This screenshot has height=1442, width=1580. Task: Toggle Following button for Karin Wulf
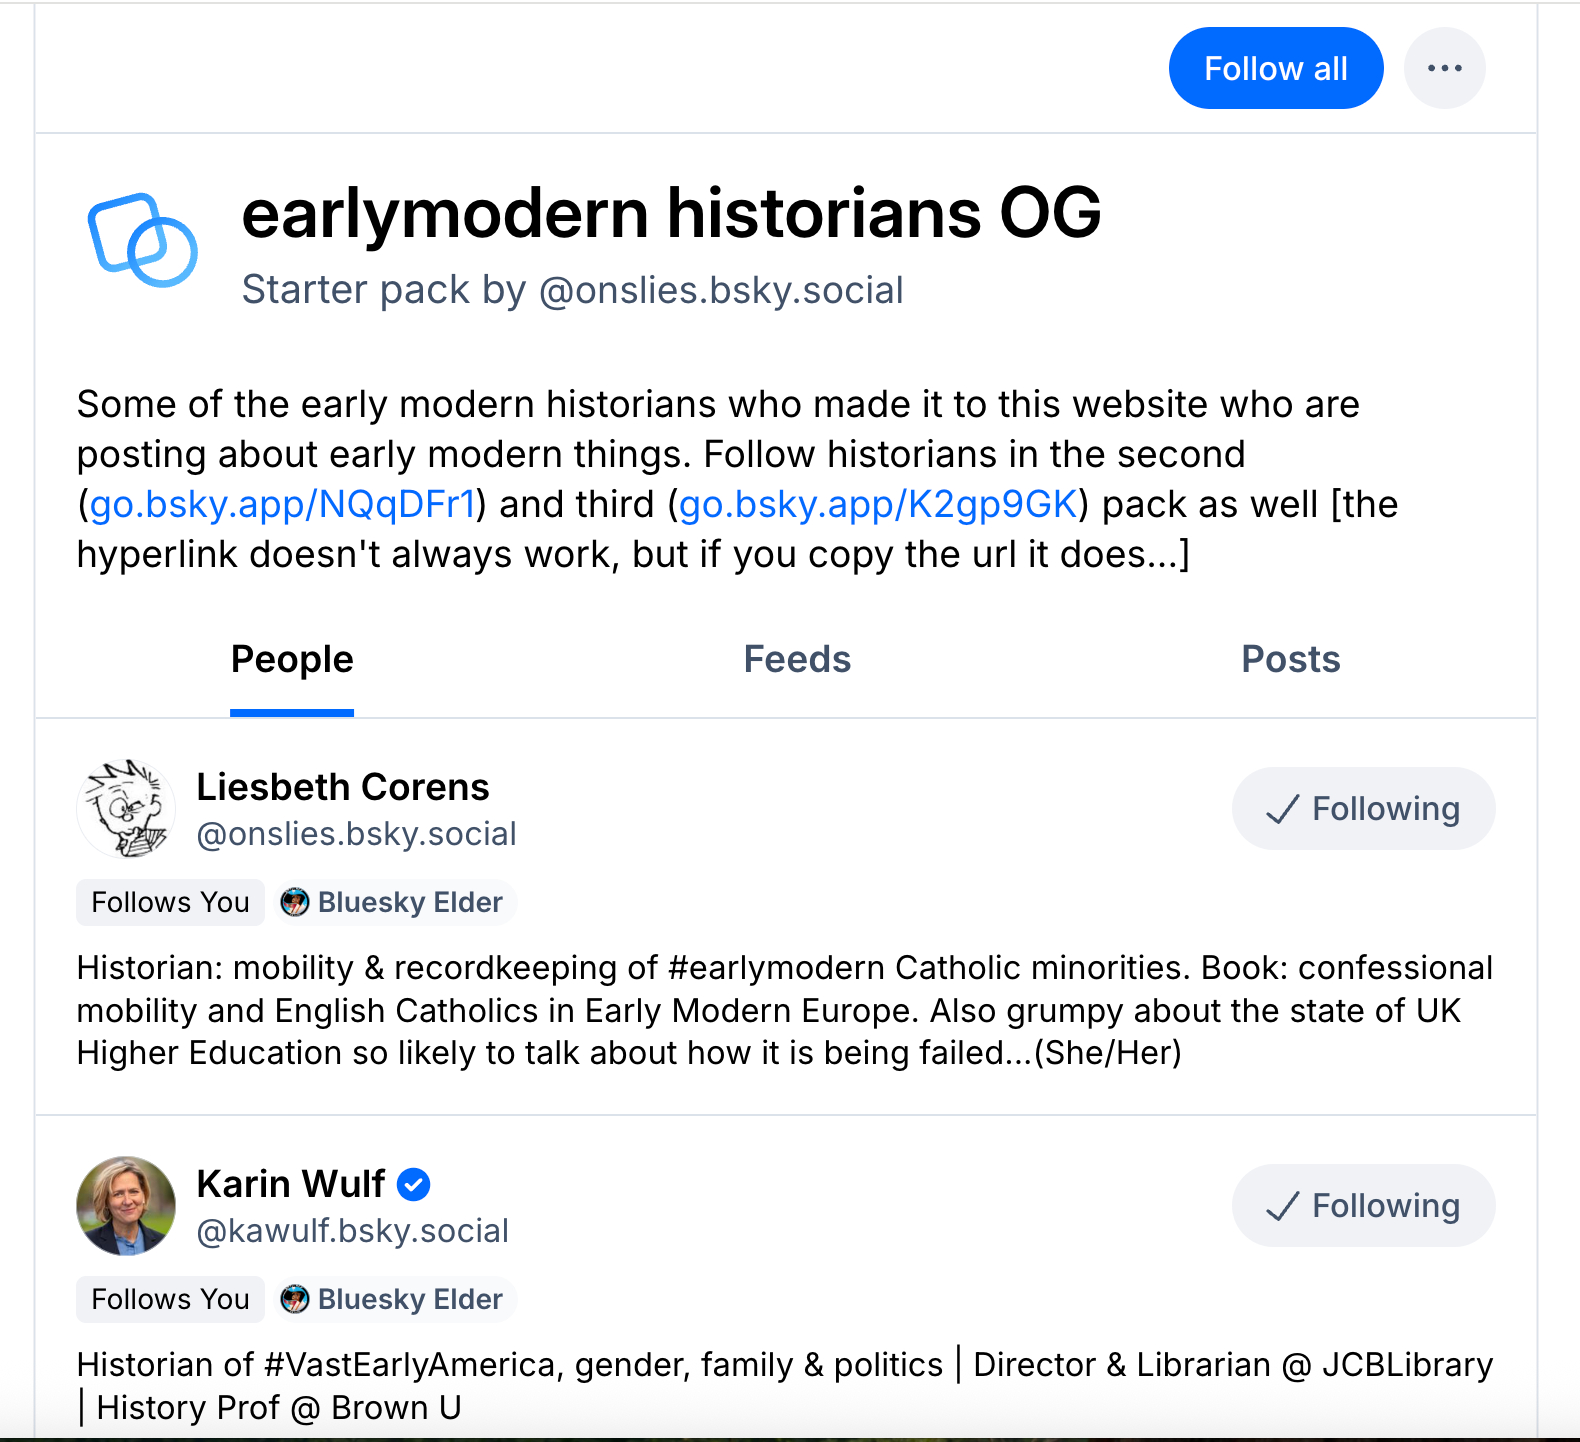click(x=1363, y=1206)
